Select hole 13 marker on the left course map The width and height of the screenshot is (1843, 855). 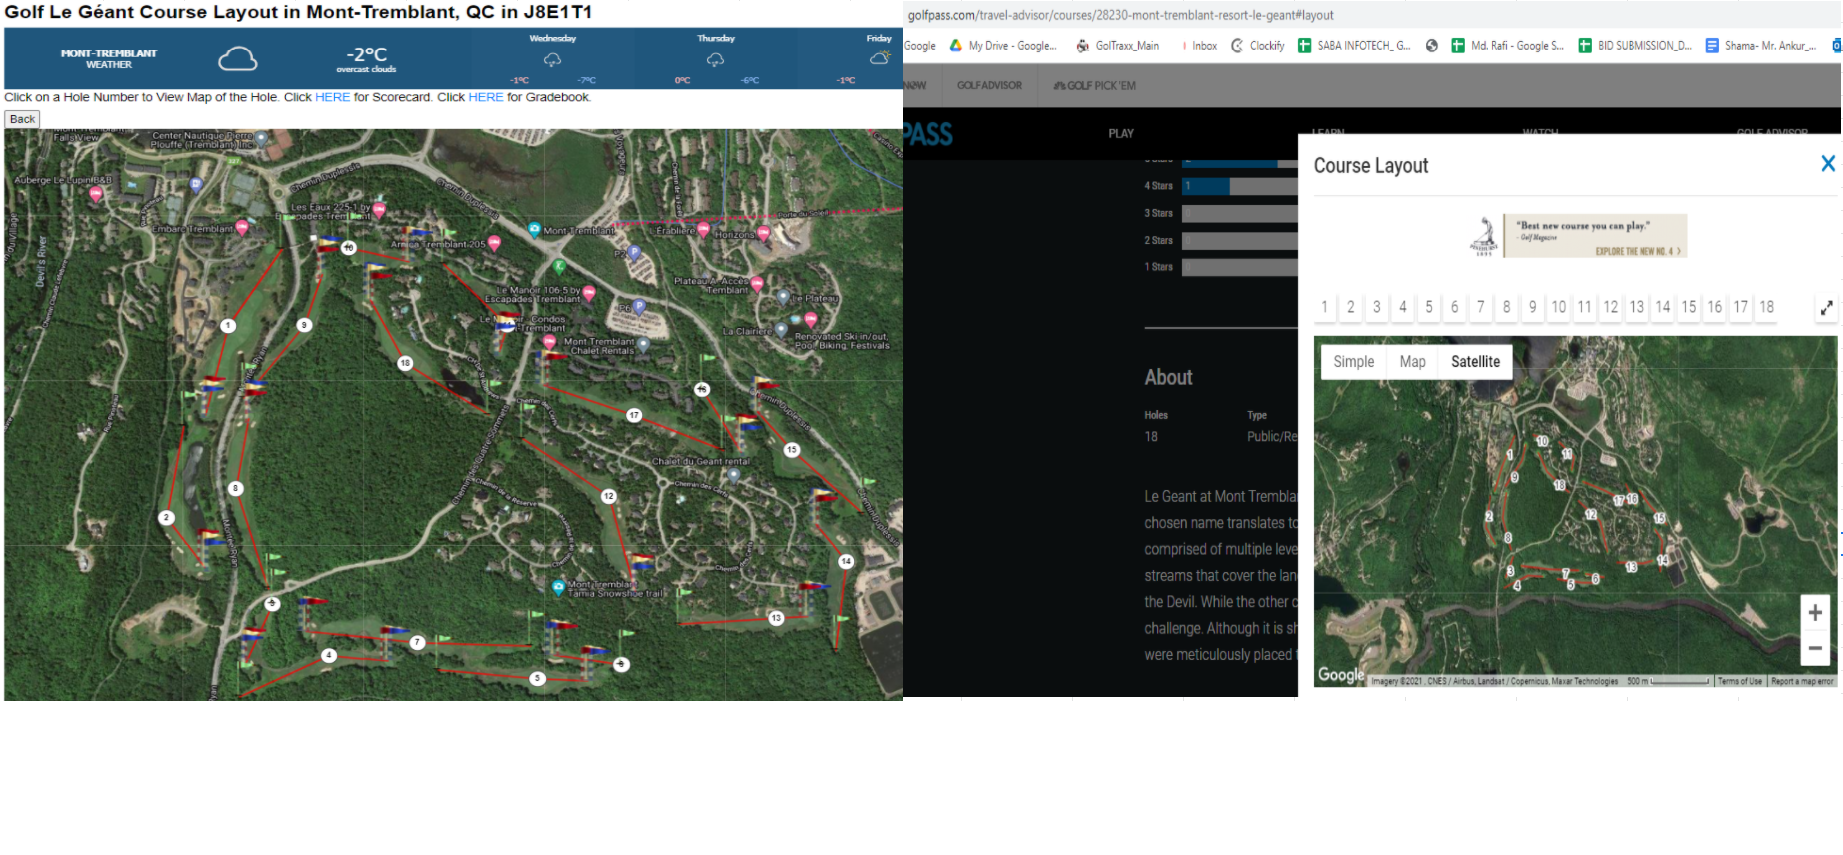[x=776, y=618]
